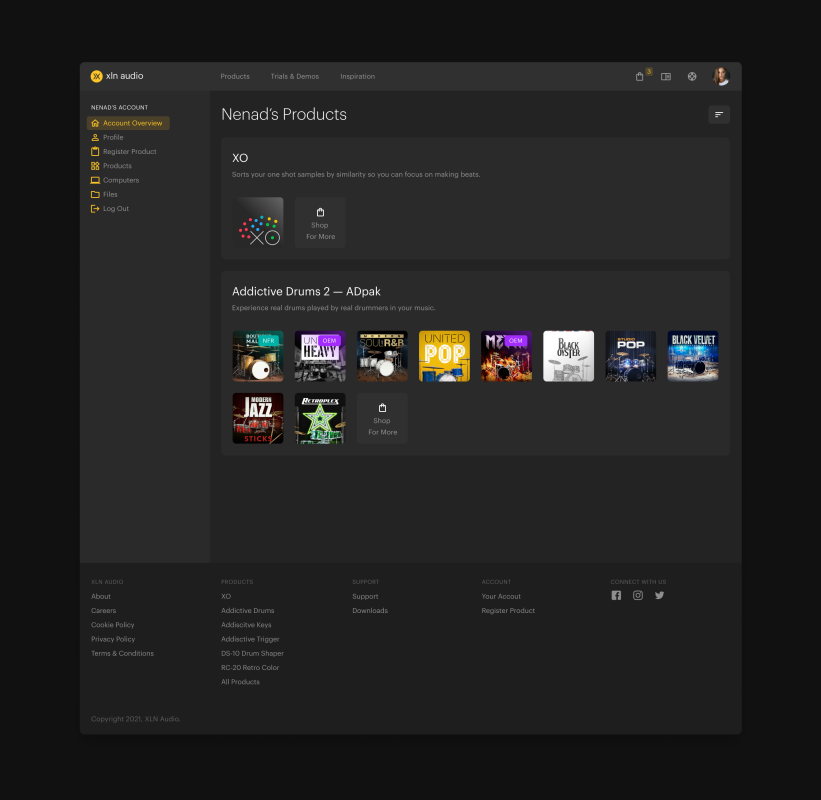Open the Instagram icon in footer
This screenshot has height=800, width=821.
coord(638,595)
